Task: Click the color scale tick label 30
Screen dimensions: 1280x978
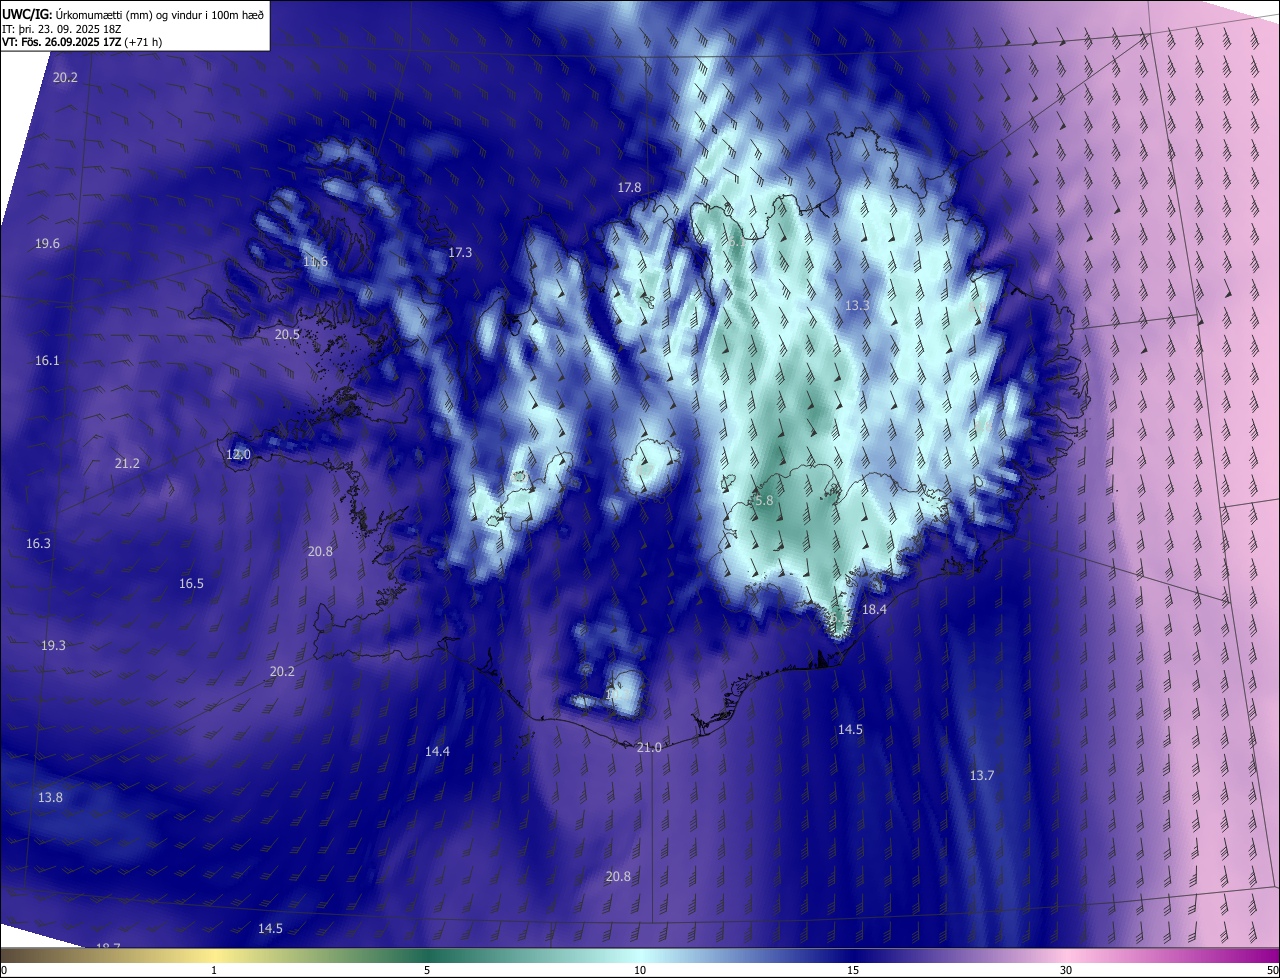Action: [1066, 970]
